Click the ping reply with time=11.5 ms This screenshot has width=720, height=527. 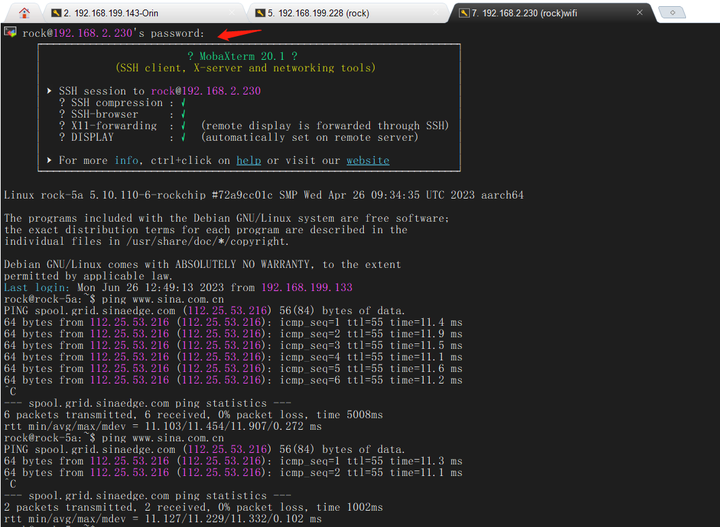(233, 345)
